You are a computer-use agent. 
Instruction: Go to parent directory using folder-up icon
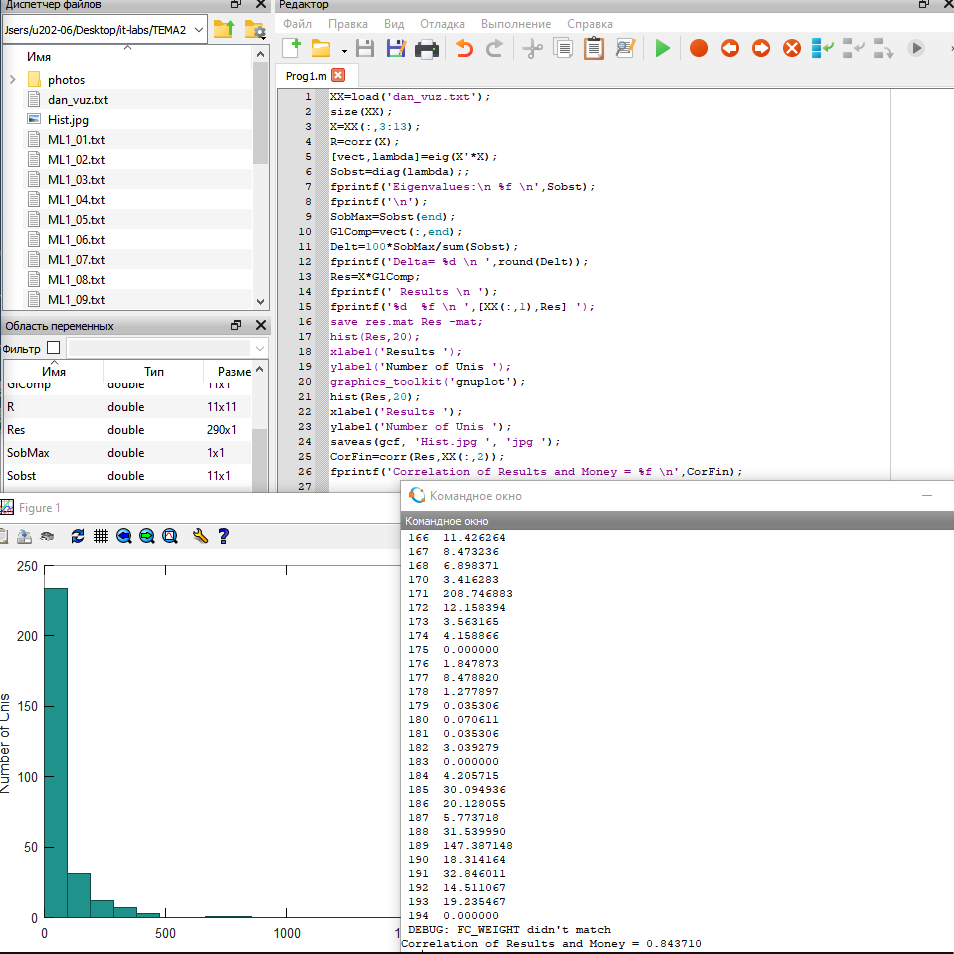click(224, 30)
